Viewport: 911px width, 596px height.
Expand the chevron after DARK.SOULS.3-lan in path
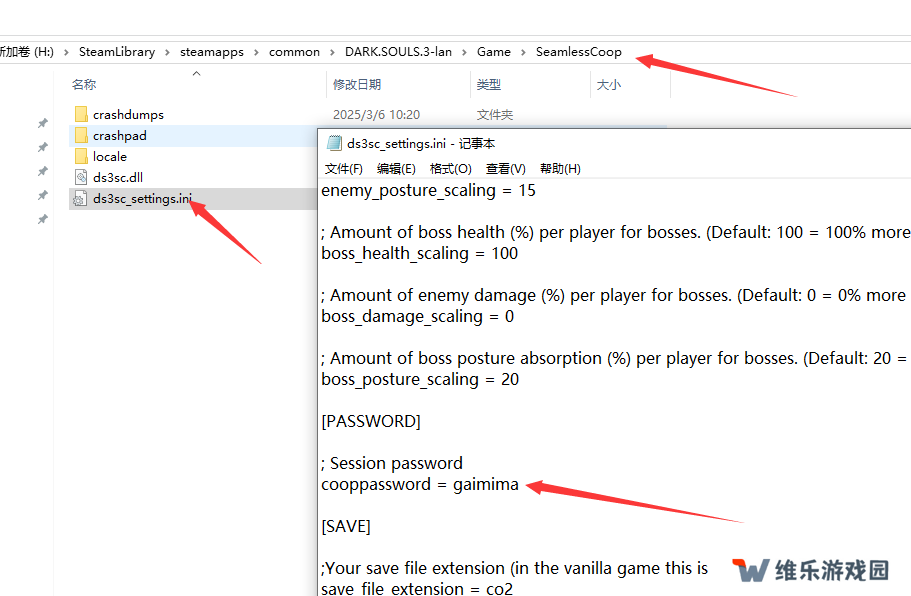point(464,52)
